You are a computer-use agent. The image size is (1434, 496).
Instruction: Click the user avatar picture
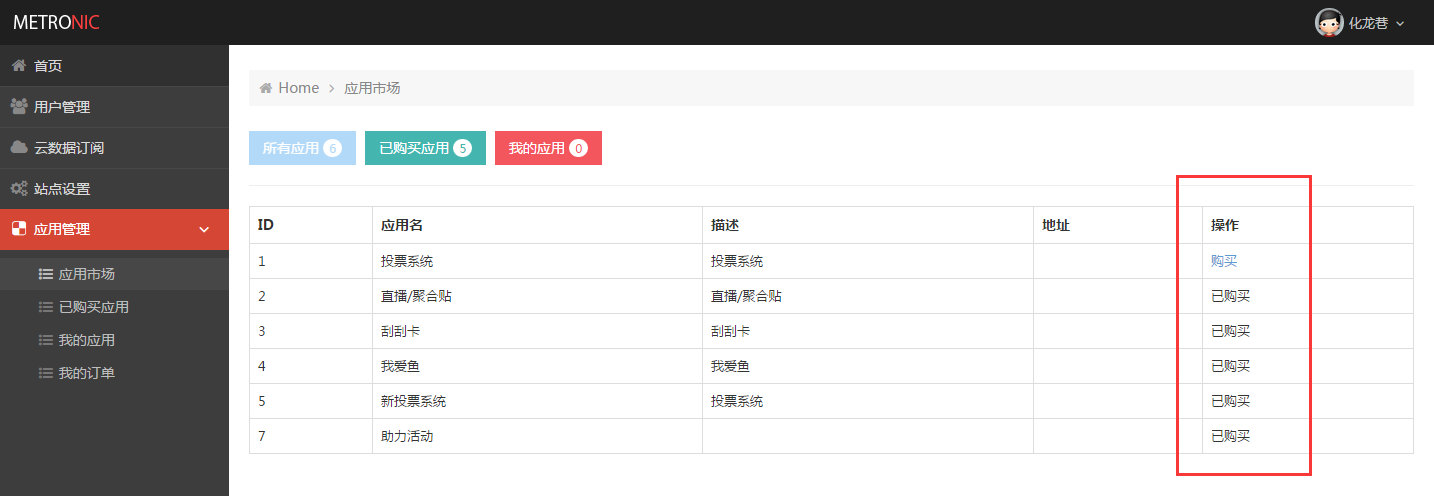coord(1329,22)
